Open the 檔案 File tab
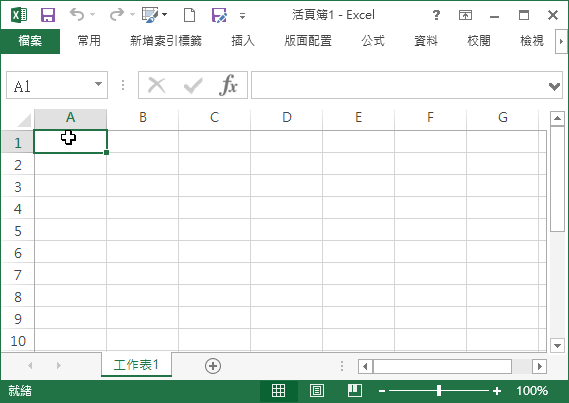The image size is (569, 403). tap(30, 41)
